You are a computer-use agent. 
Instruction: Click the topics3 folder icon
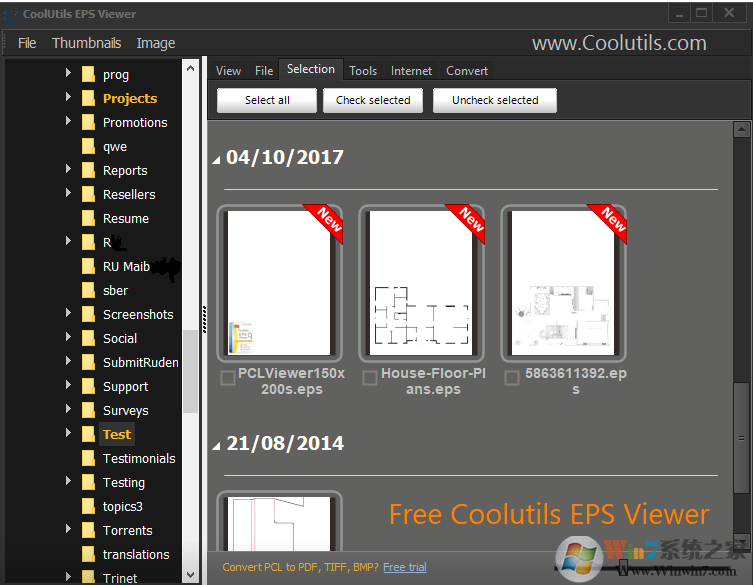[x=88, y=507]
